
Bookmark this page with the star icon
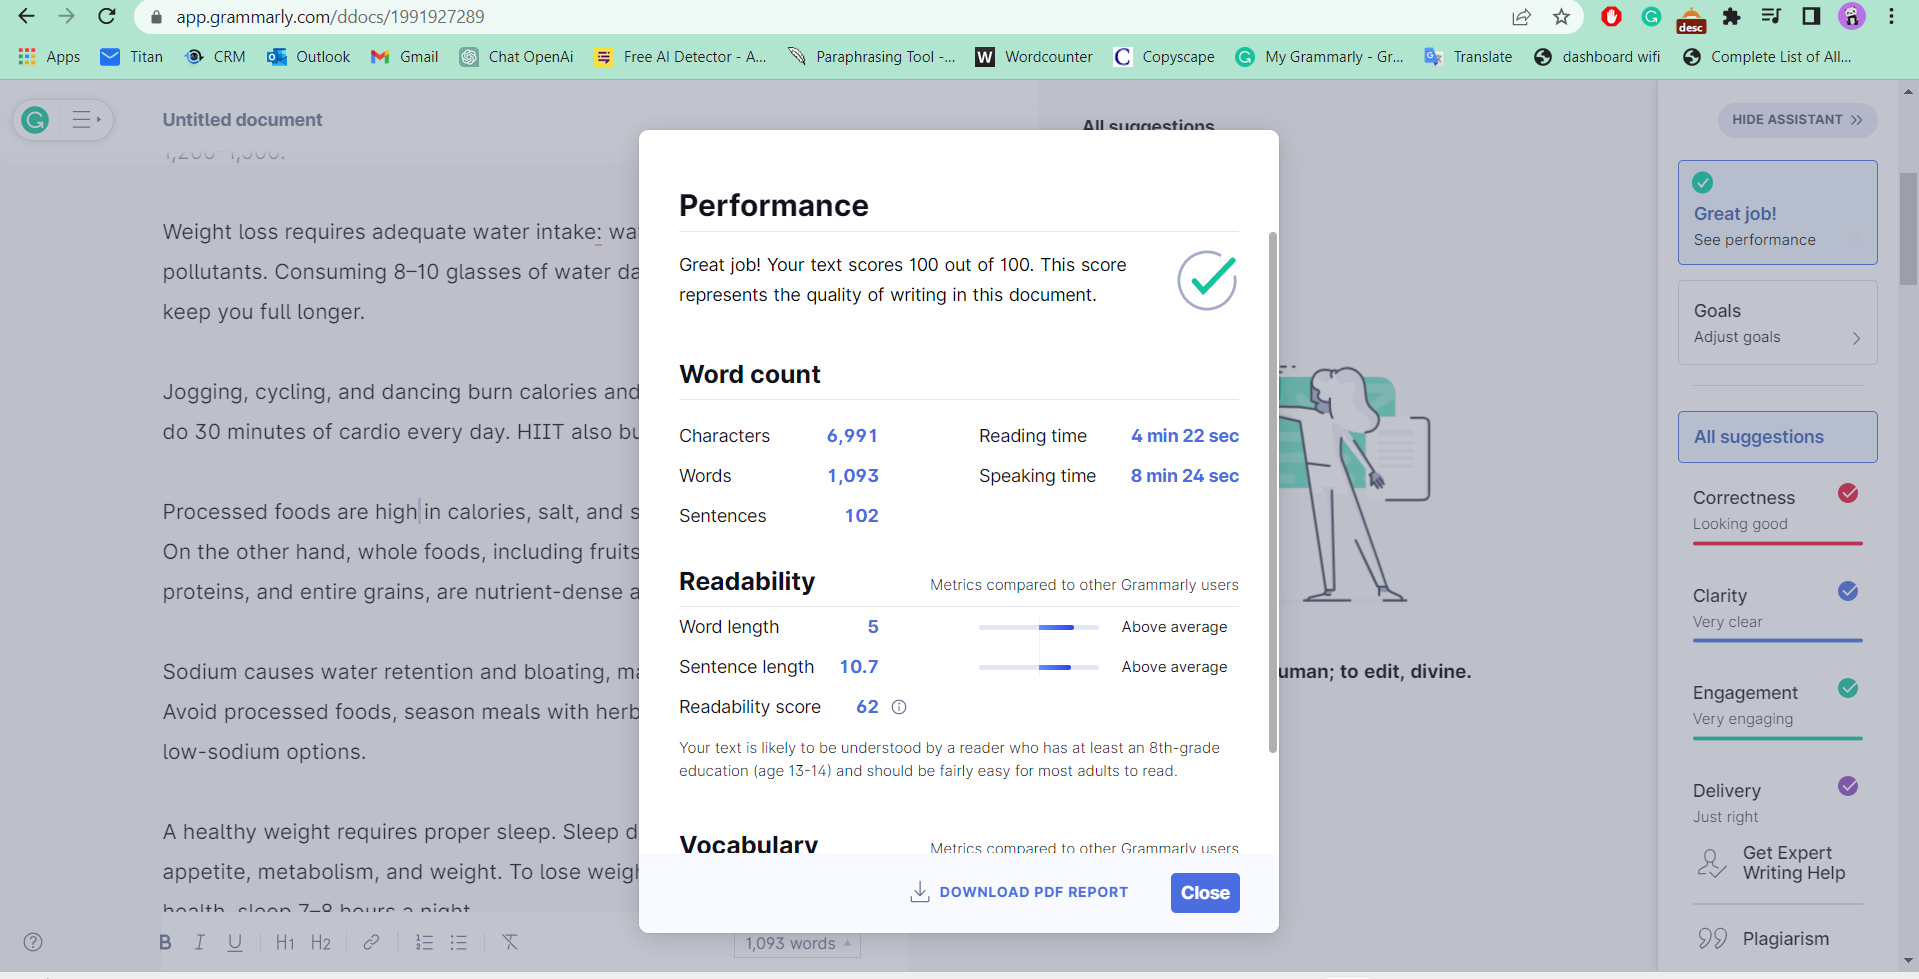1561,17
